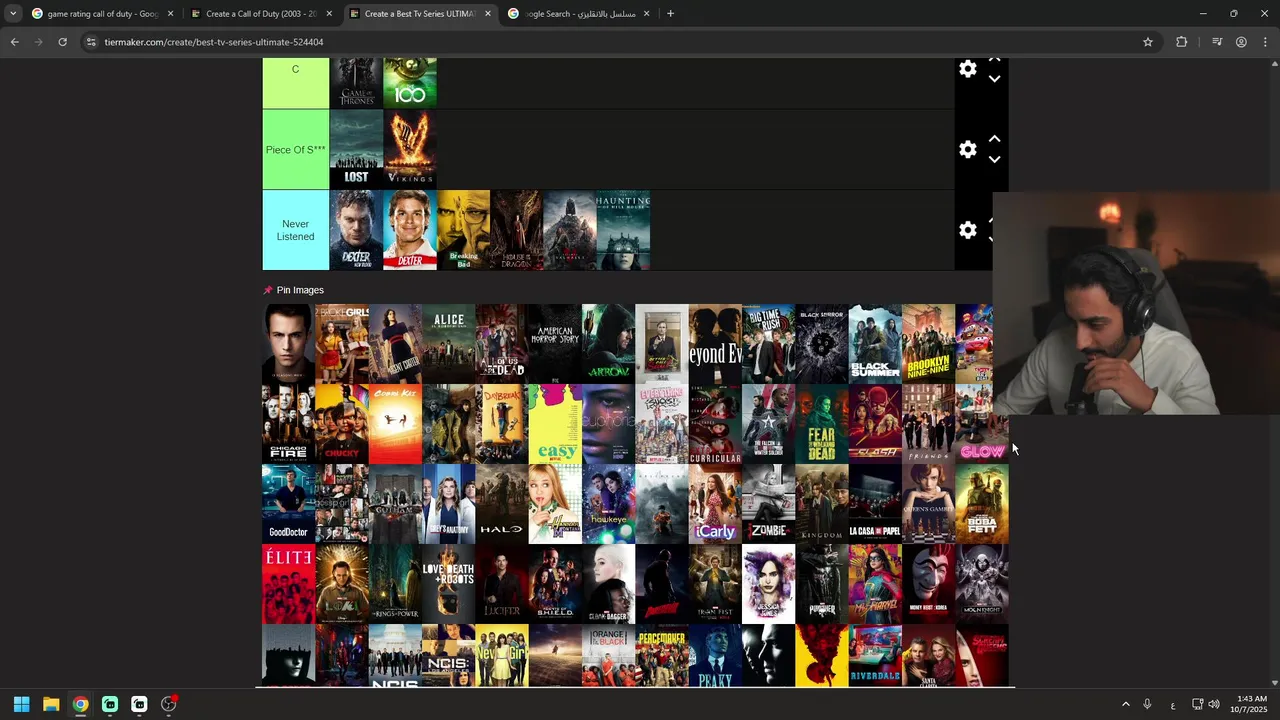The image size is (1280, 720).
Task: Select the GoodDoctor poster
Action: point(288,504)
